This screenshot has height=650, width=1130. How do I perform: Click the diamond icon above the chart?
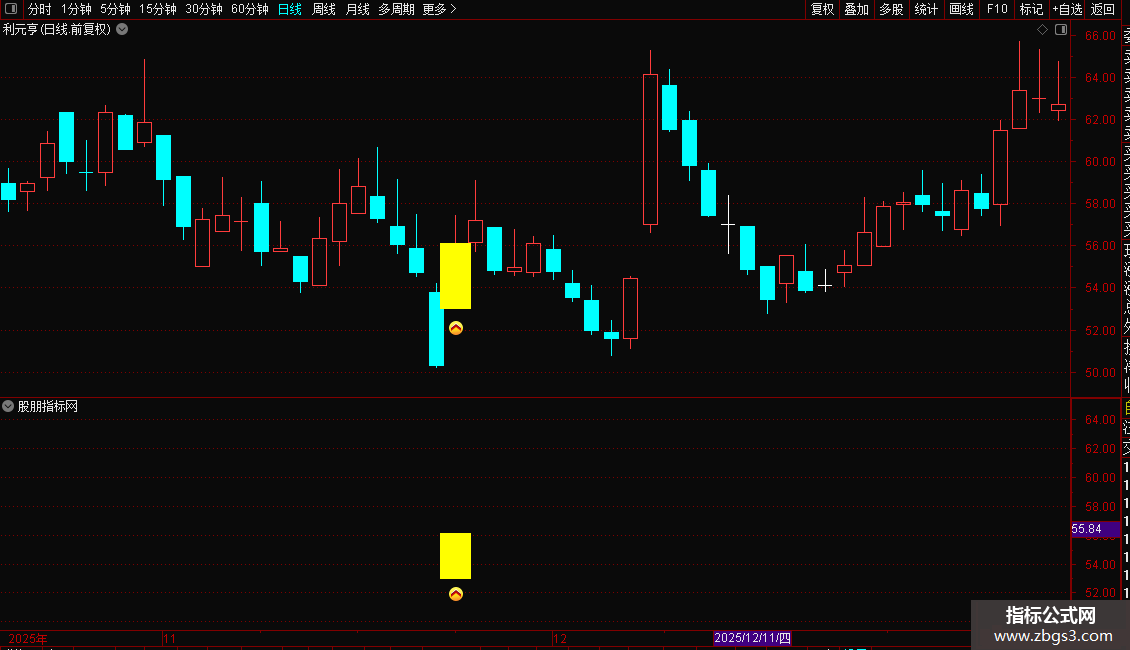1042,30
